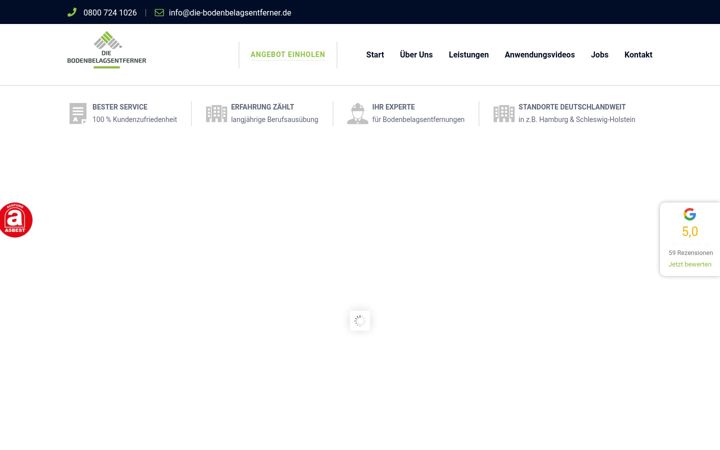Click the Ihr Experte heading

click(394, 107)
